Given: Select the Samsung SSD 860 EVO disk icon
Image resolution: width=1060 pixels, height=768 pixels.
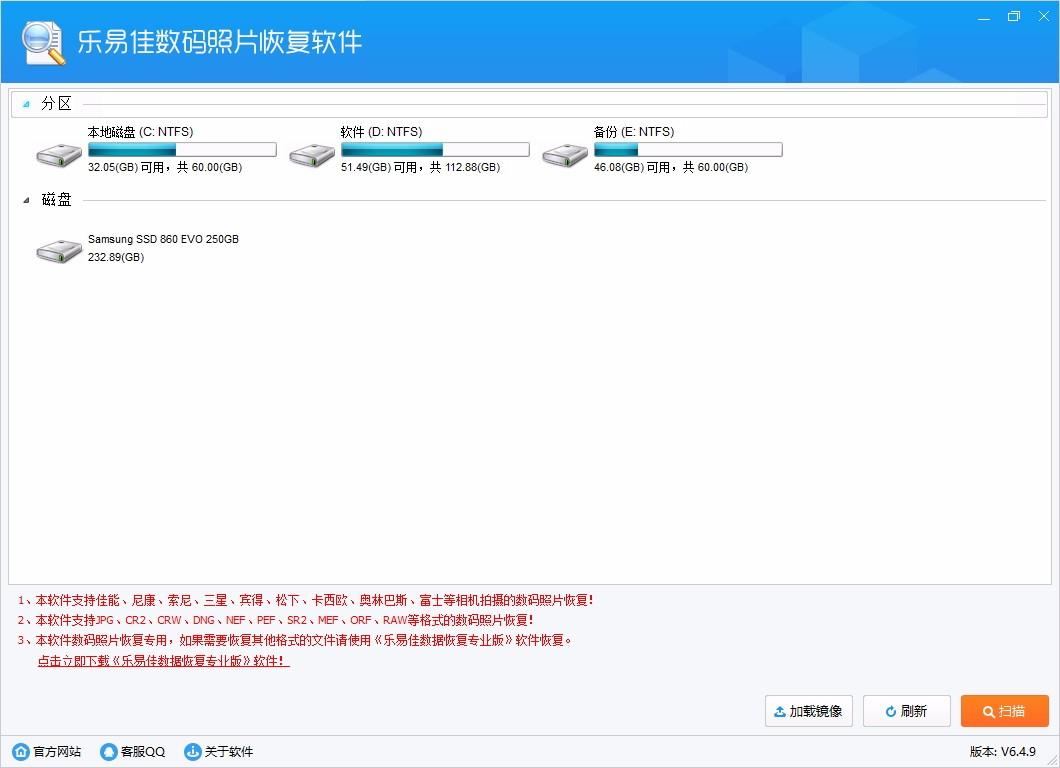Looking at the screenshot, I should tap(59, 251).
